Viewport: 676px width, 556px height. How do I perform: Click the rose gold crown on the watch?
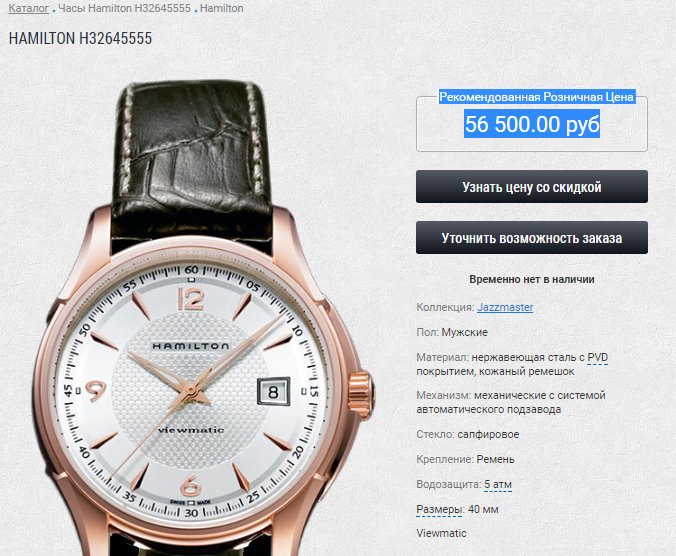tap(360, 395)
